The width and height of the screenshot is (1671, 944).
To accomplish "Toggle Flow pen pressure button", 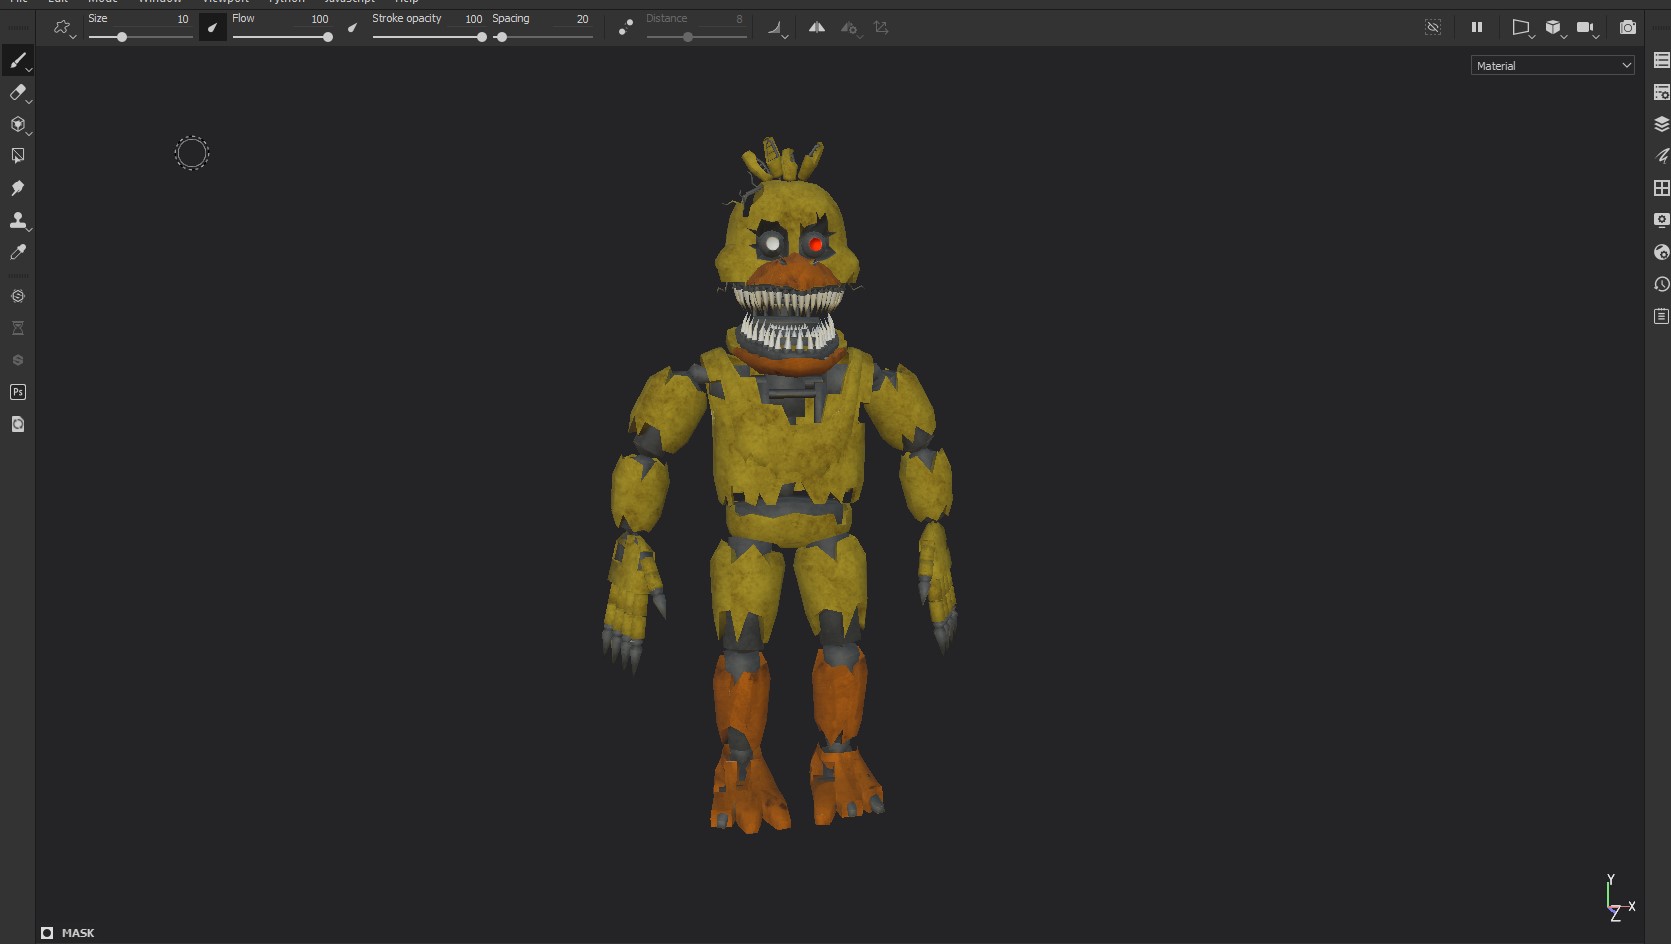I will pyautogui.click(x=352, y=28).
